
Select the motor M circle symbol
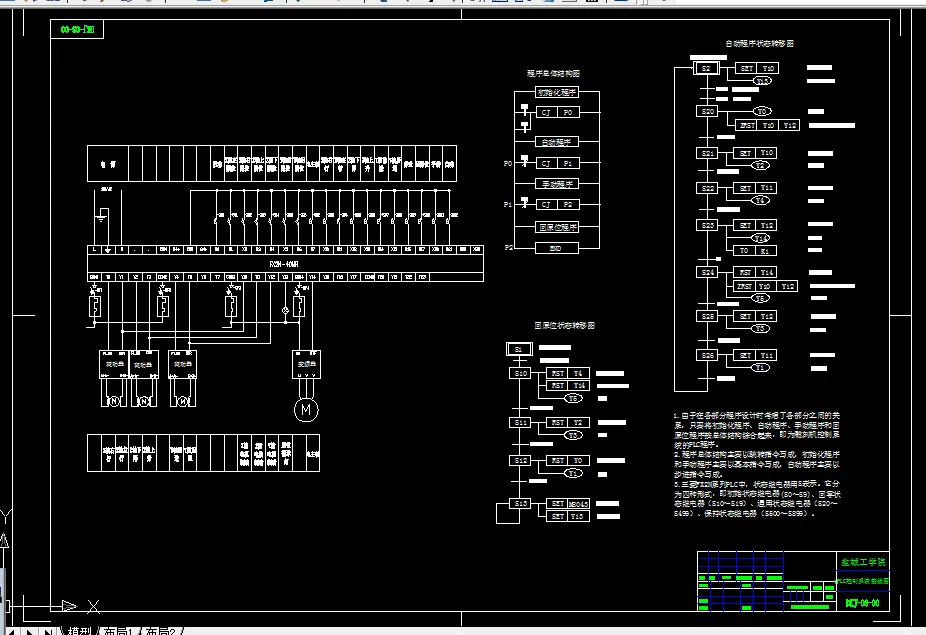pos(306,409)
